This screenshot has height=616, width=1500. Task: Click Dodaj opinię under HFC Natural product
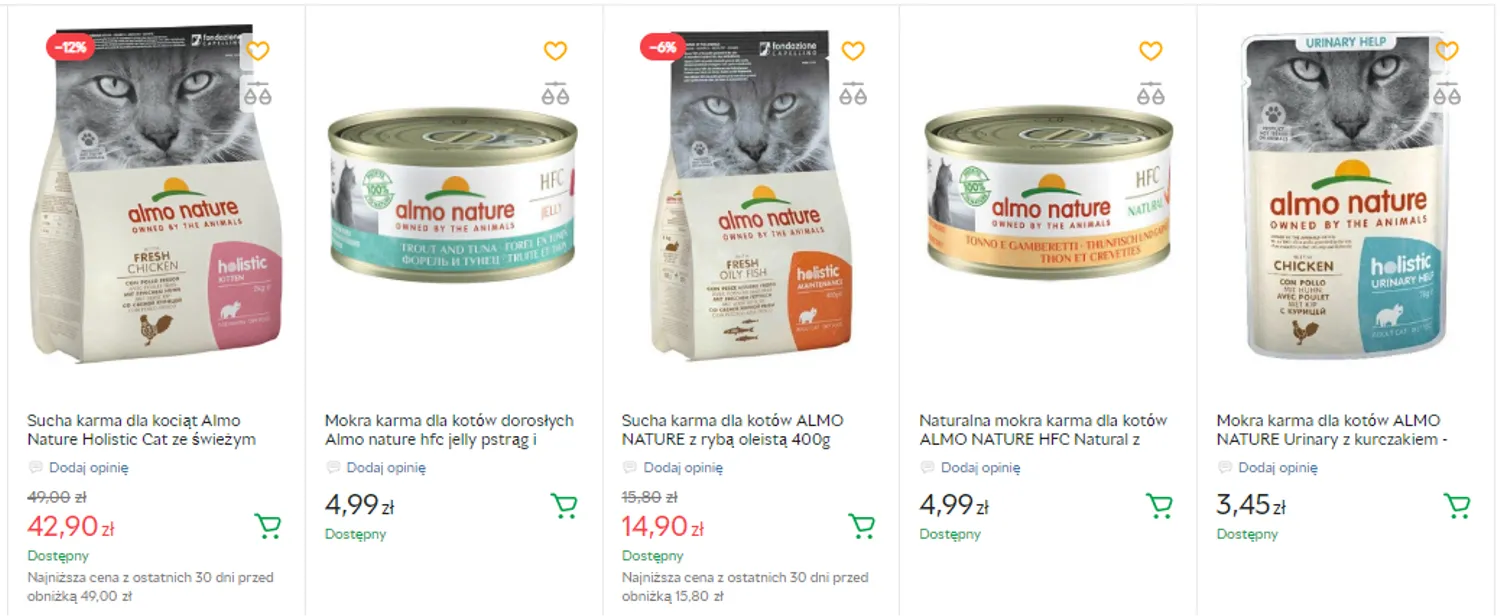coord(980,467)
